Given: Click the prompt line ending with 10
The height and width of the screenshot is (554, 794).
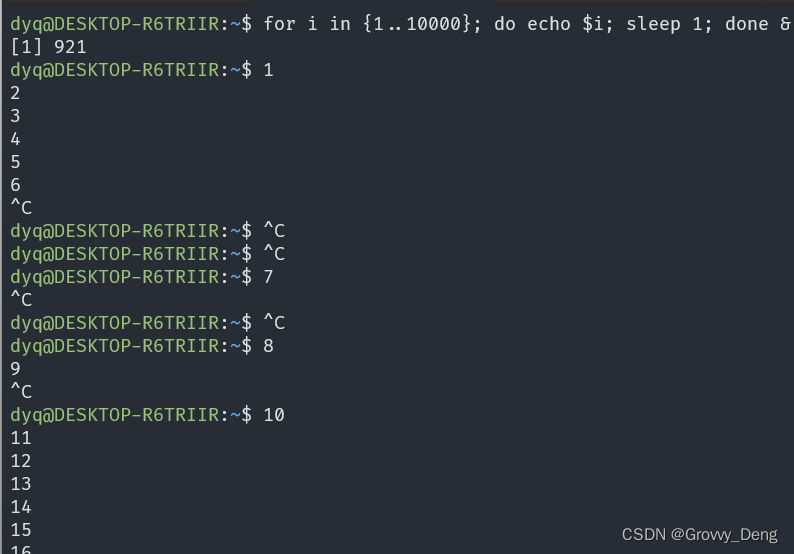Looking at the screenshot, I should 147,415.
